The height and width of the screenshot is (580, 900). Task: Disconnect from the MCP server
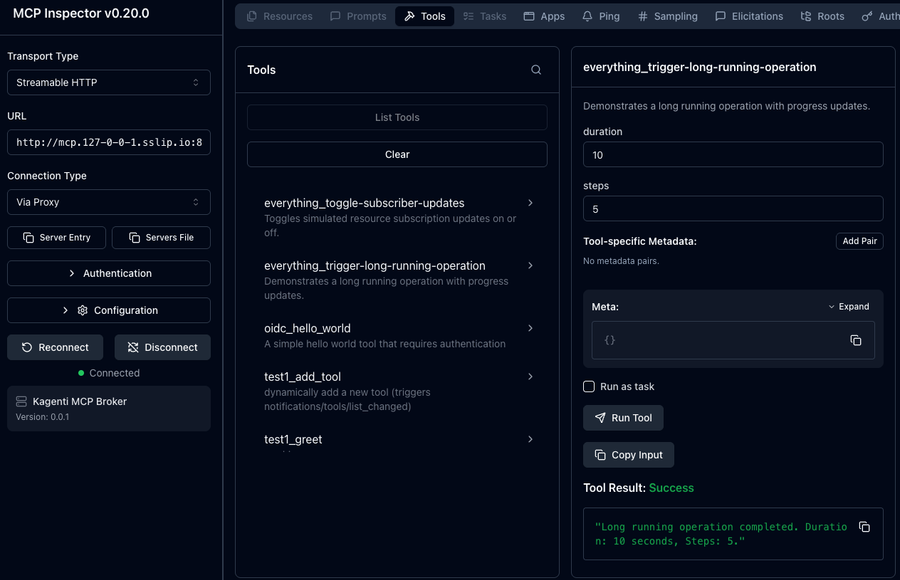click(x=162, y=347)
